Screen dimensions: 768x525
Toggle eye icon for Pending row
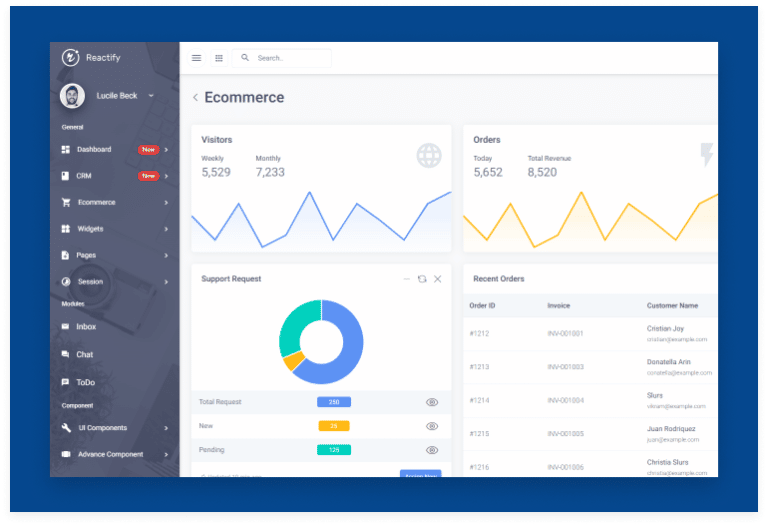432,450
